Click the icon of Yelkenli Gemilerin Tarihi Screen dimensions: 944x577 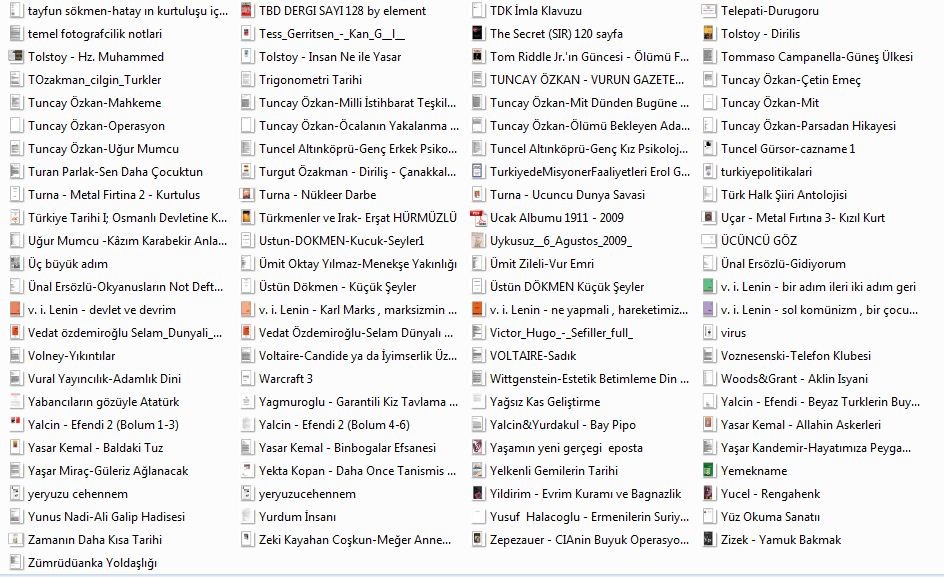tap(478, 470)
